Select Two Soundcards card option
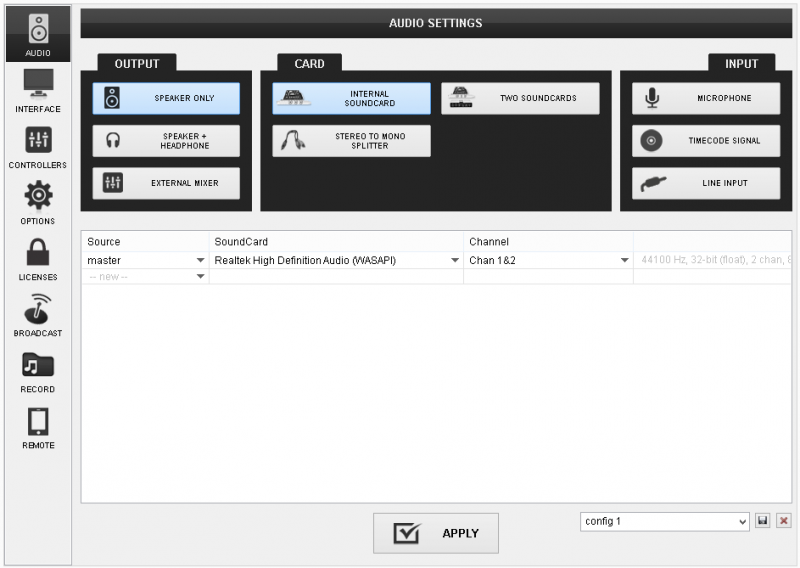800x568 pixels. [520, 99]
